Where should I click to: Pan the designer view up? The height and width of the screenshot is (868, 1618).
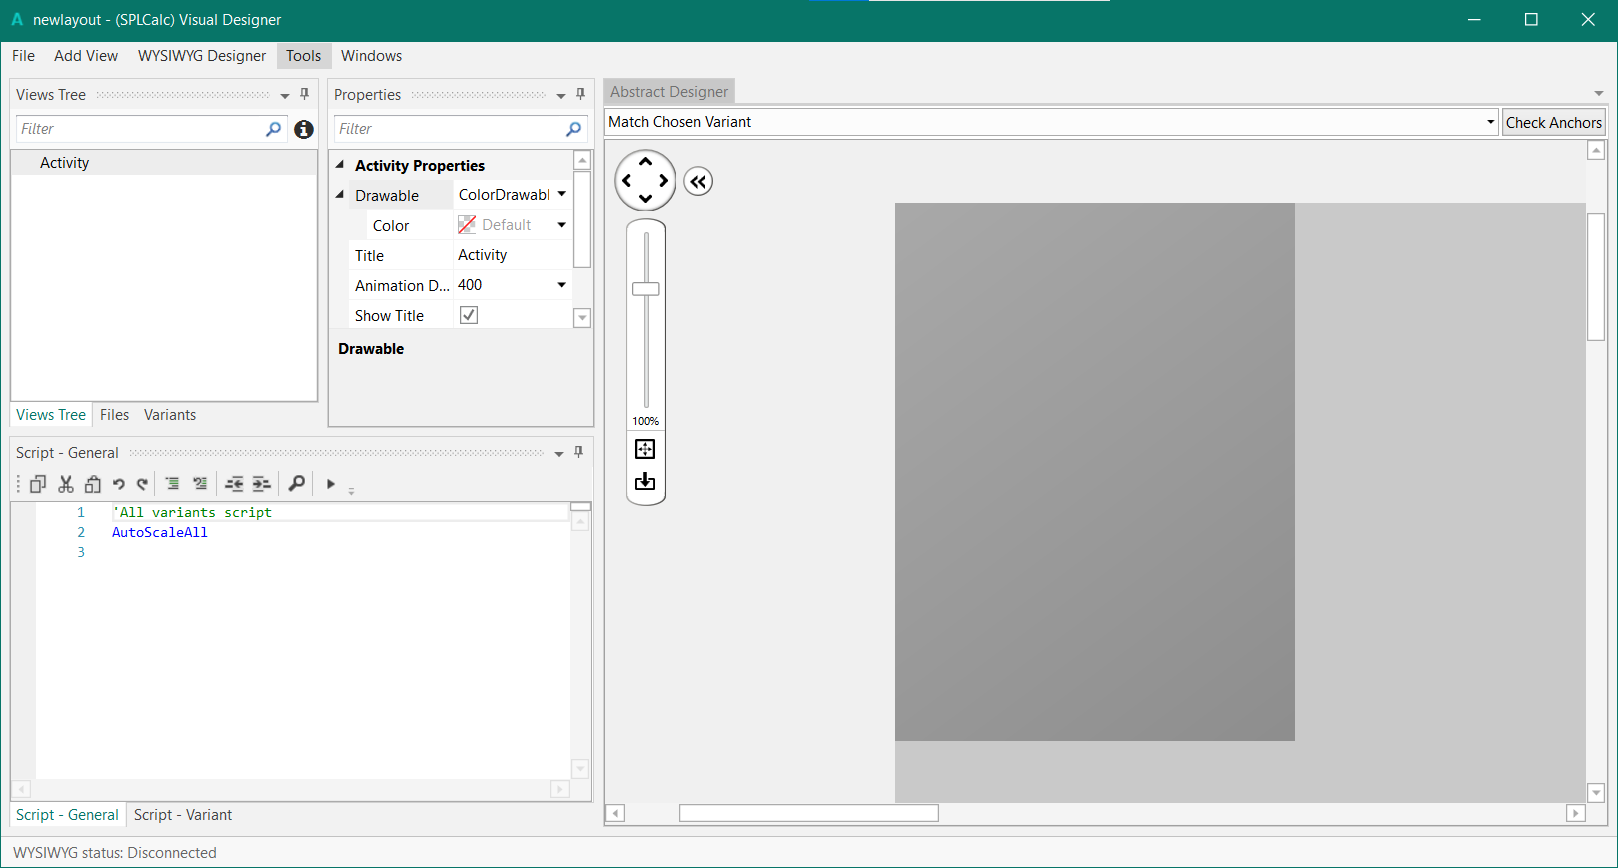[x=646, y=162]
